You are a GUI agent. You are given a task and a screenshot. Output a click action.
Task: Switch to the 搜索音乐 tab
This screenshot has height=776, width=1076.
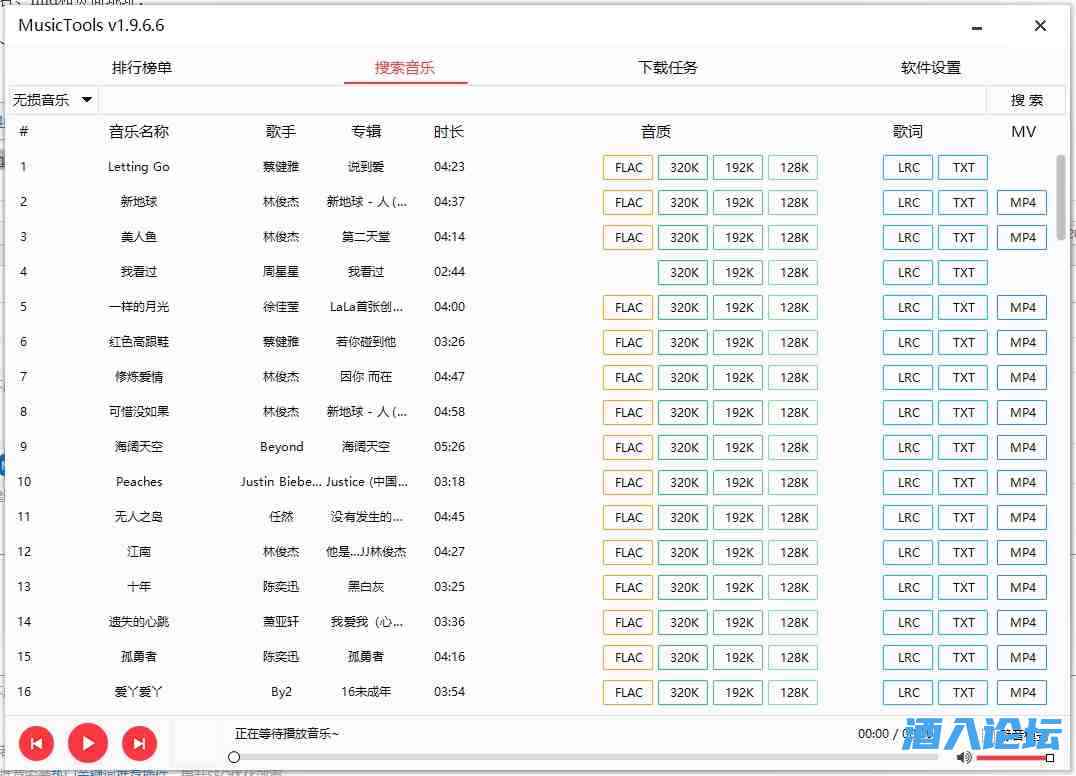click(405, 68)
